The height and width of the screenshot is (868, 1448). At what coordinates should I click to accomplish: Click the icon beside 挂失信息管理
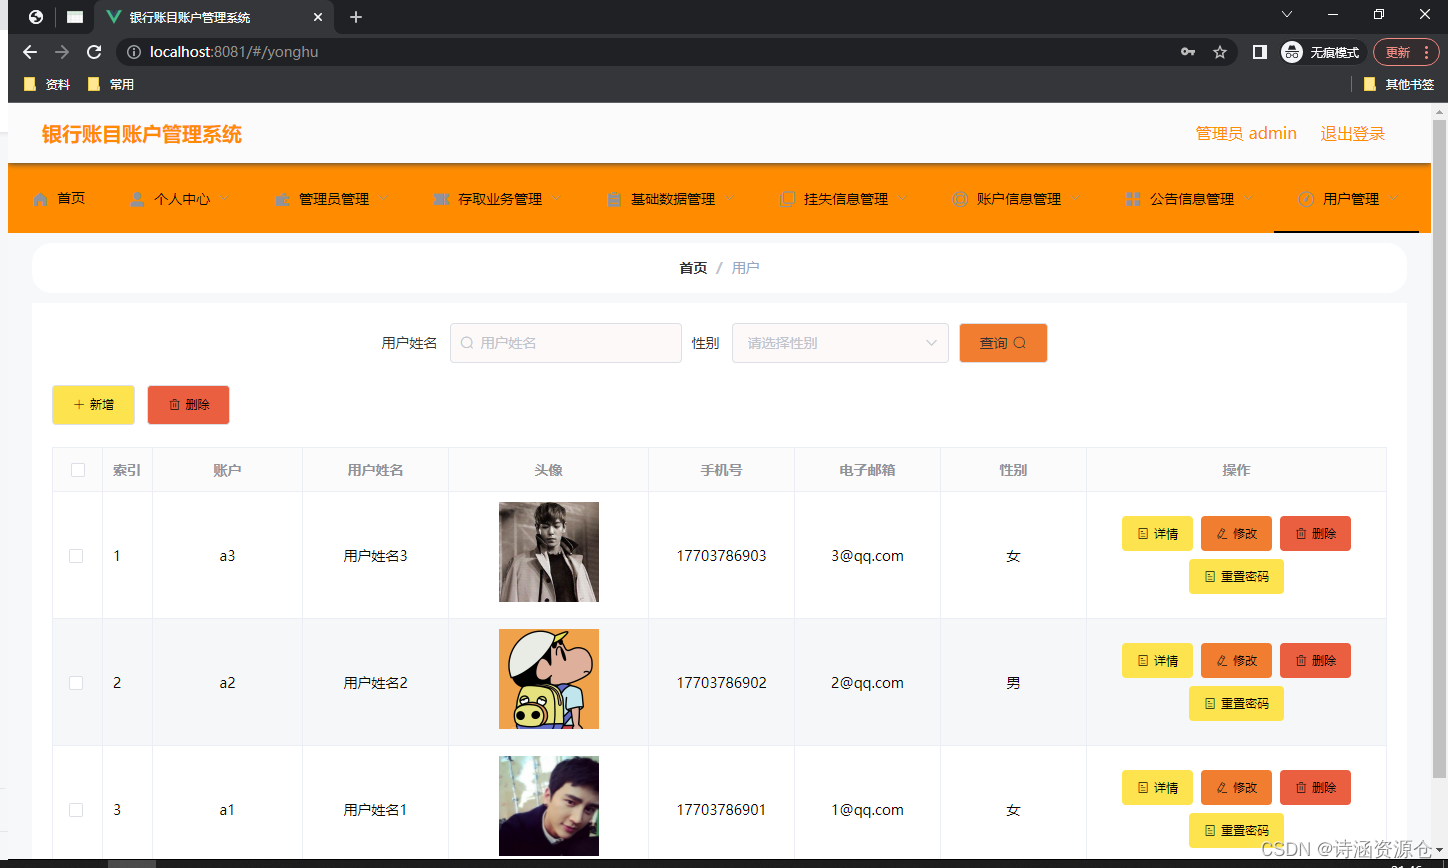tap(787, 199)
